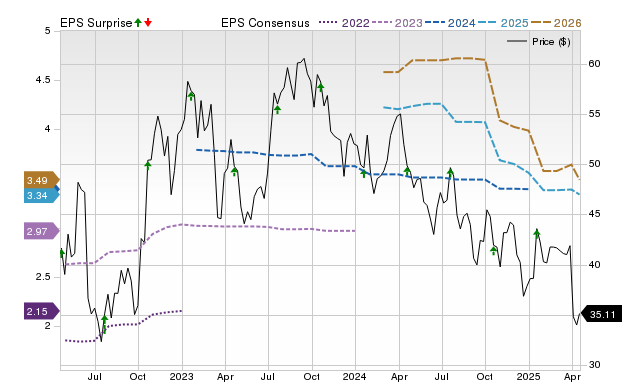640x382 pixels.
Task: Toggle the 2022 EPS consensus legend entry
Action: click(344, 23)
